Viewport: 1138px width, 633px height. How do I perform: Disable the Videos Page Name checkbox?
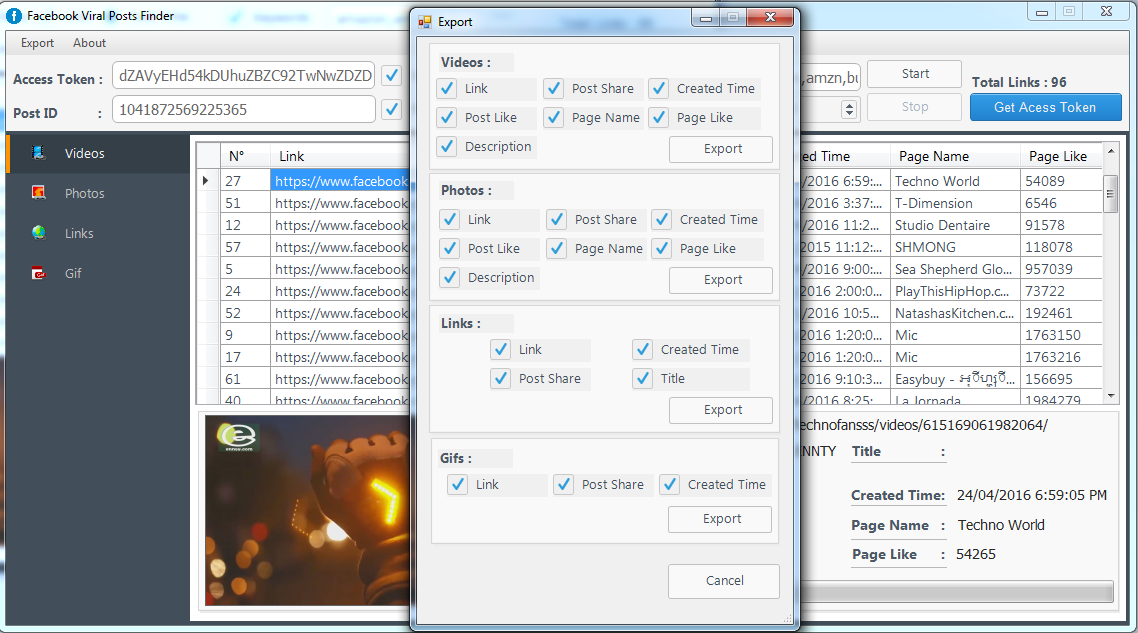(x=554, y=118)
